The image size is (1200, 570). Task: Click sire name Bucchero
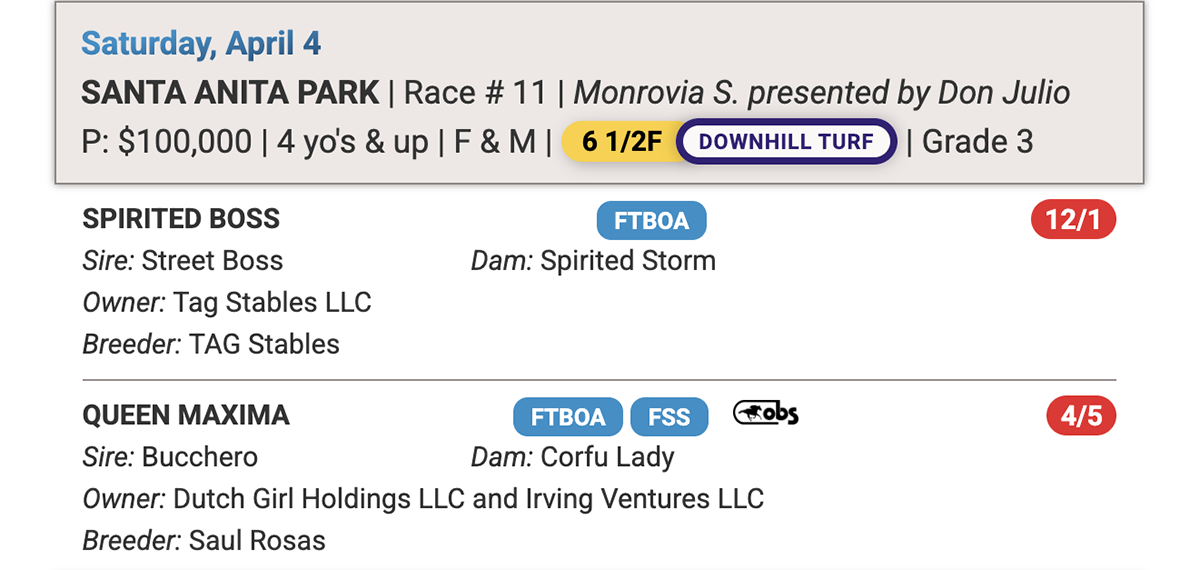pos(200,457)
